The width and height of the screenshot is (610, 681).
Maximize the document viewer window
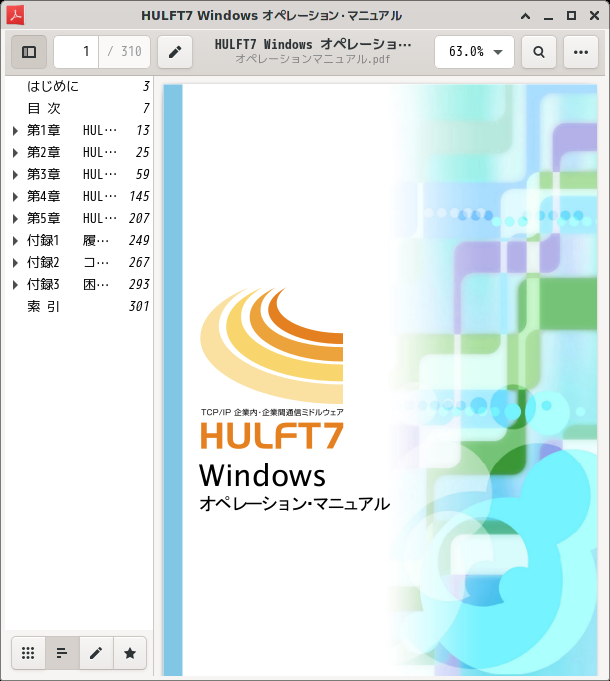571,16
